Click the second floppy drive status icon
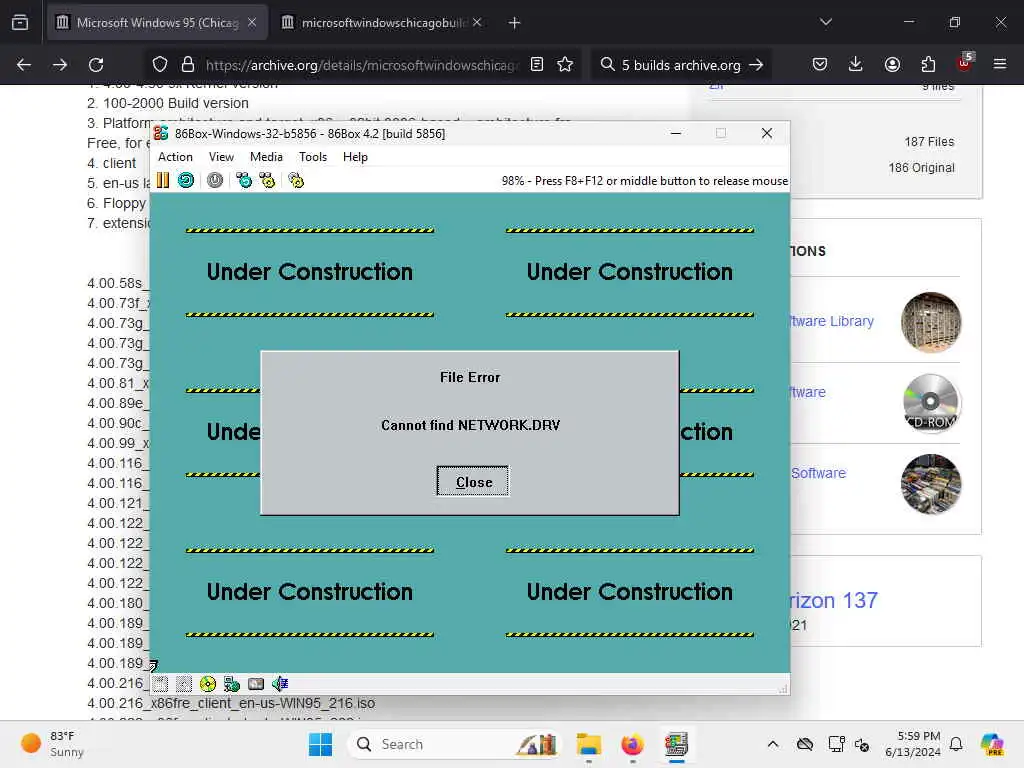Viewport: 1024px width, 768px height. pos(184,684)
